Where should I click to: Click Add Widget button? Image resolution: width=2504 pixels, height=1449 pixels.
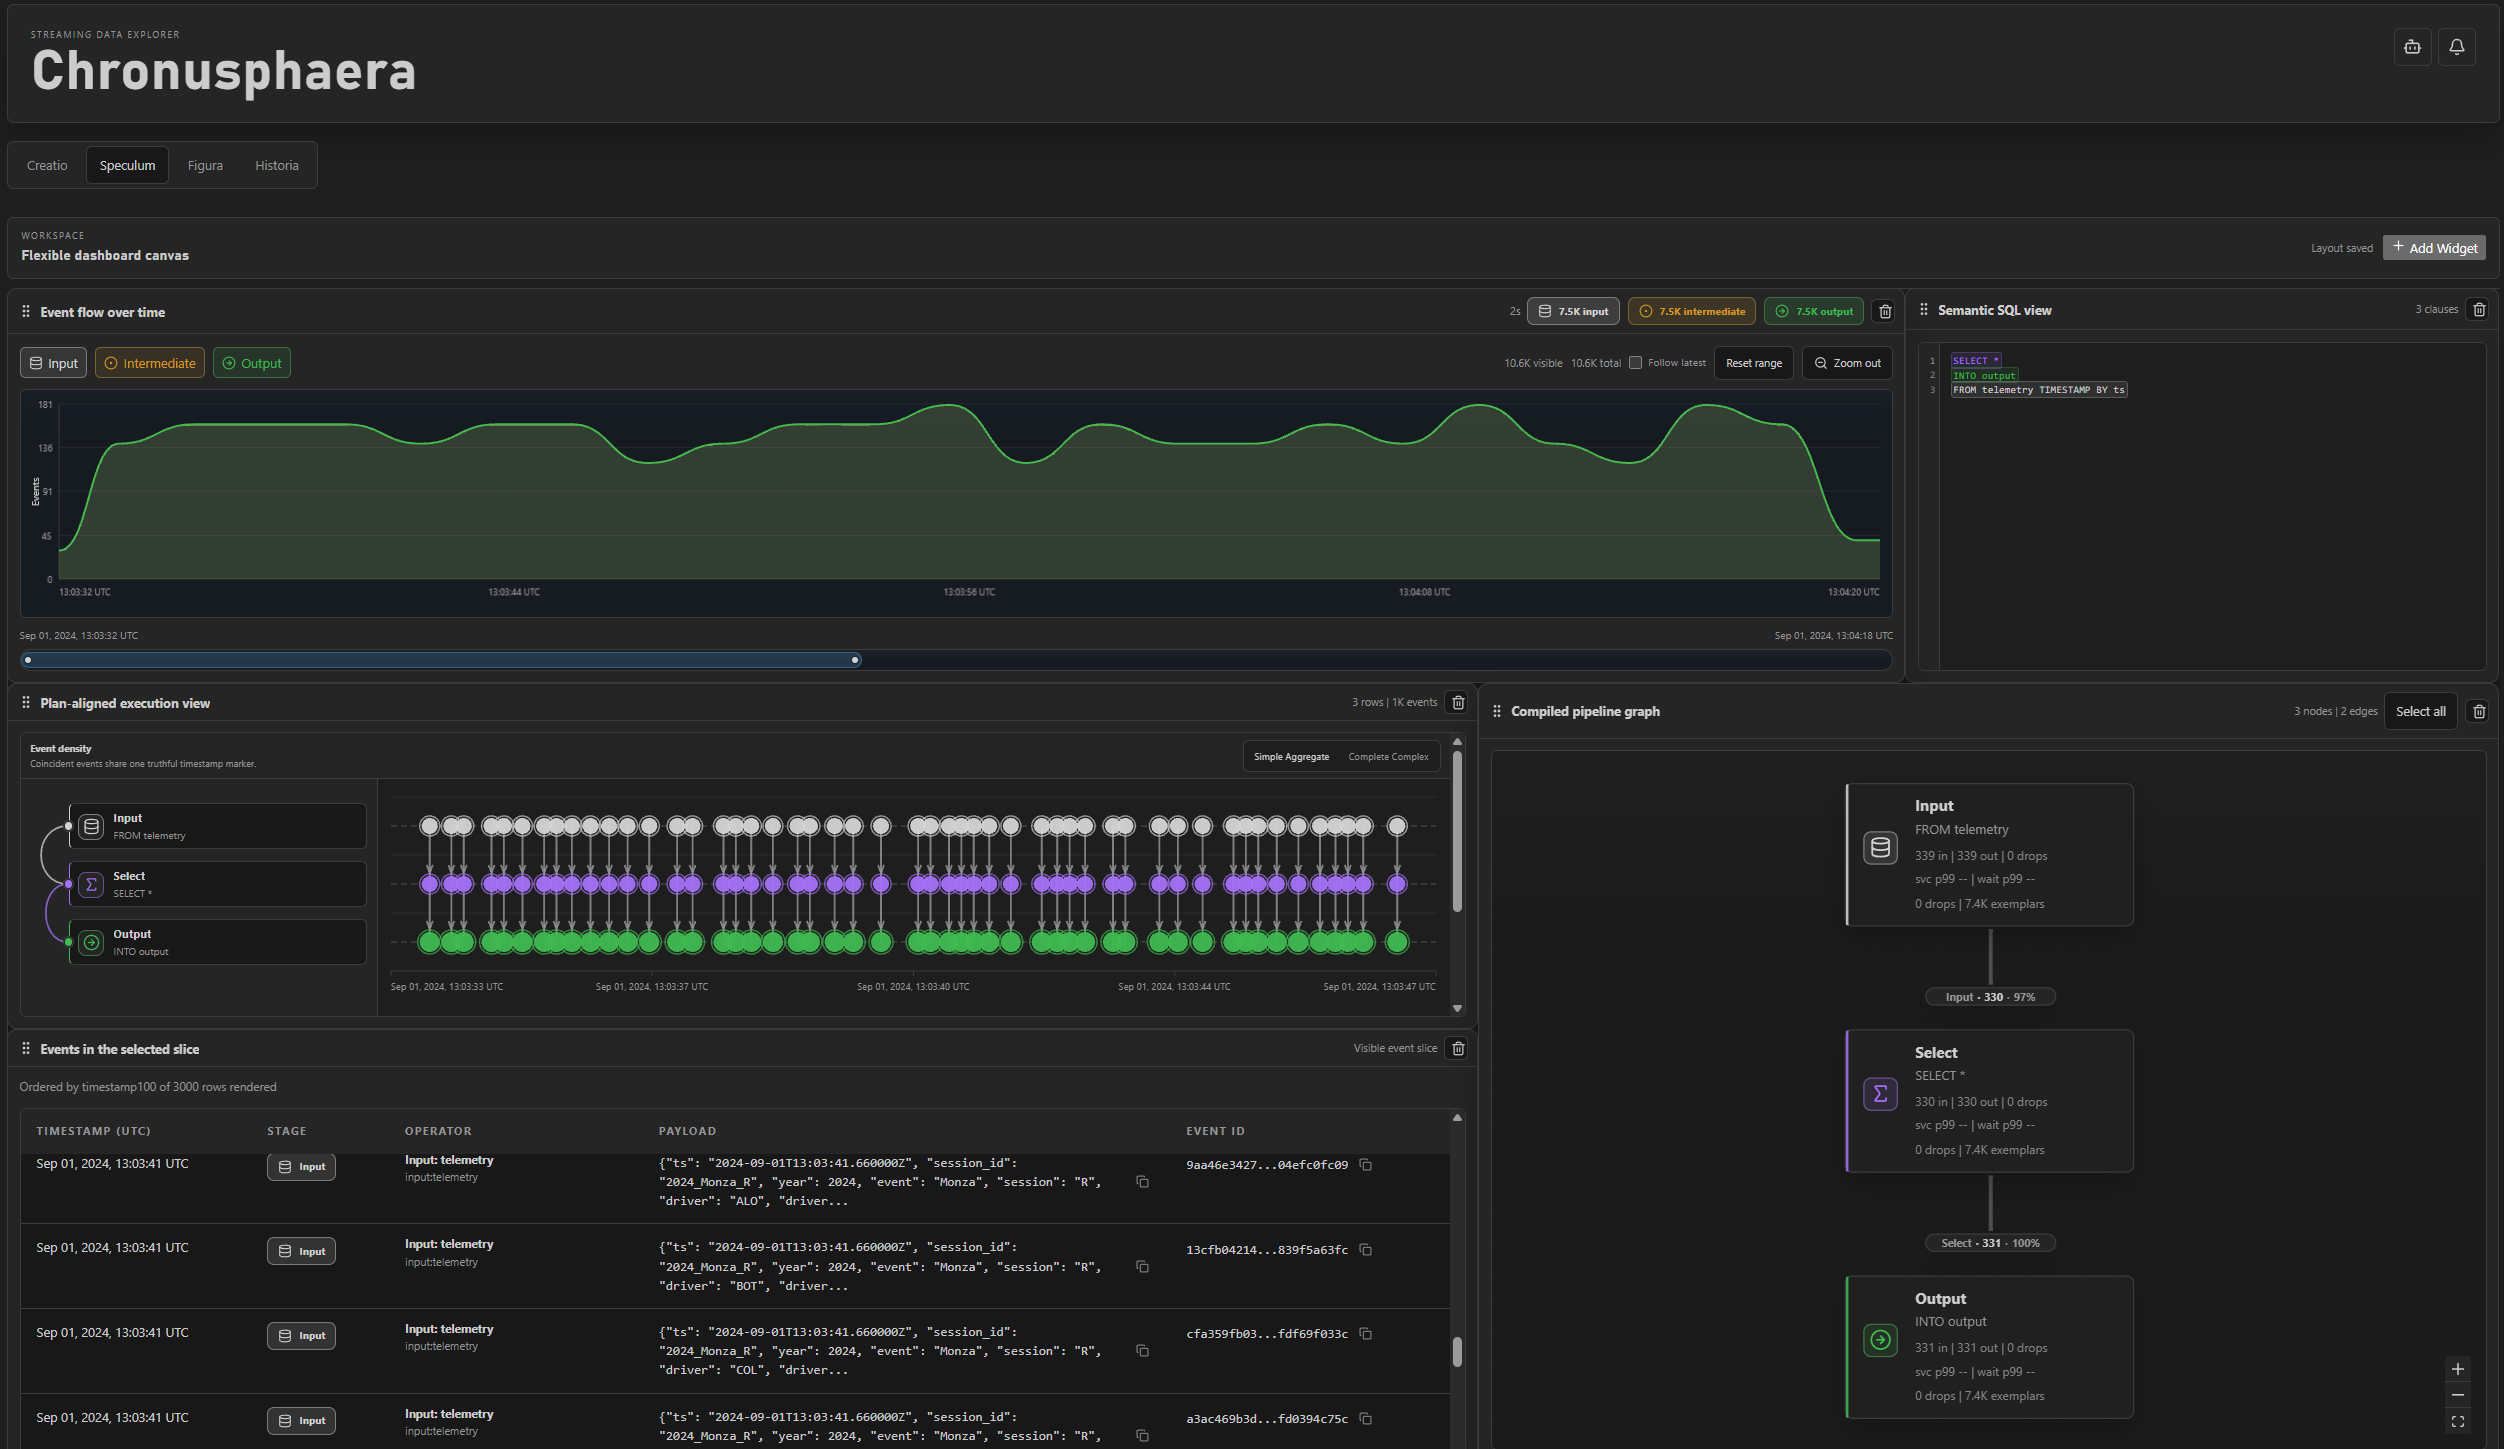pos(2434,248)
